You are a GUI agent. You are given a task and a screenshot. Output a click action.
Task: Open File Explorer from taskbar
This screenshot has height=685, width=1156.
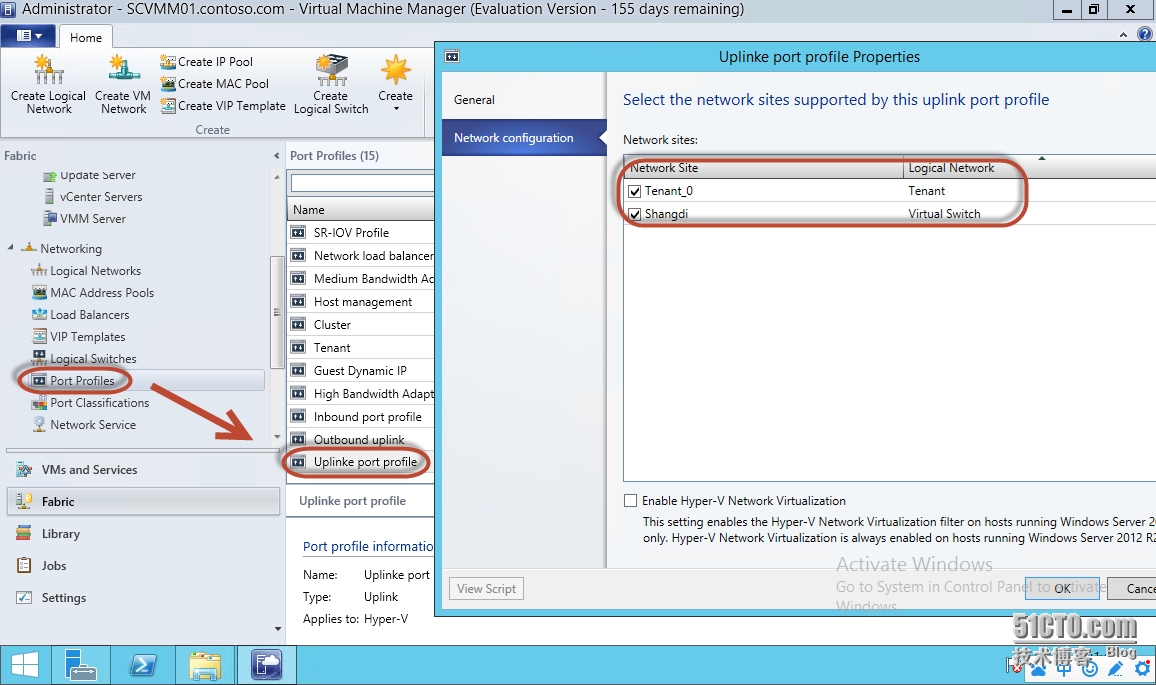205,665
